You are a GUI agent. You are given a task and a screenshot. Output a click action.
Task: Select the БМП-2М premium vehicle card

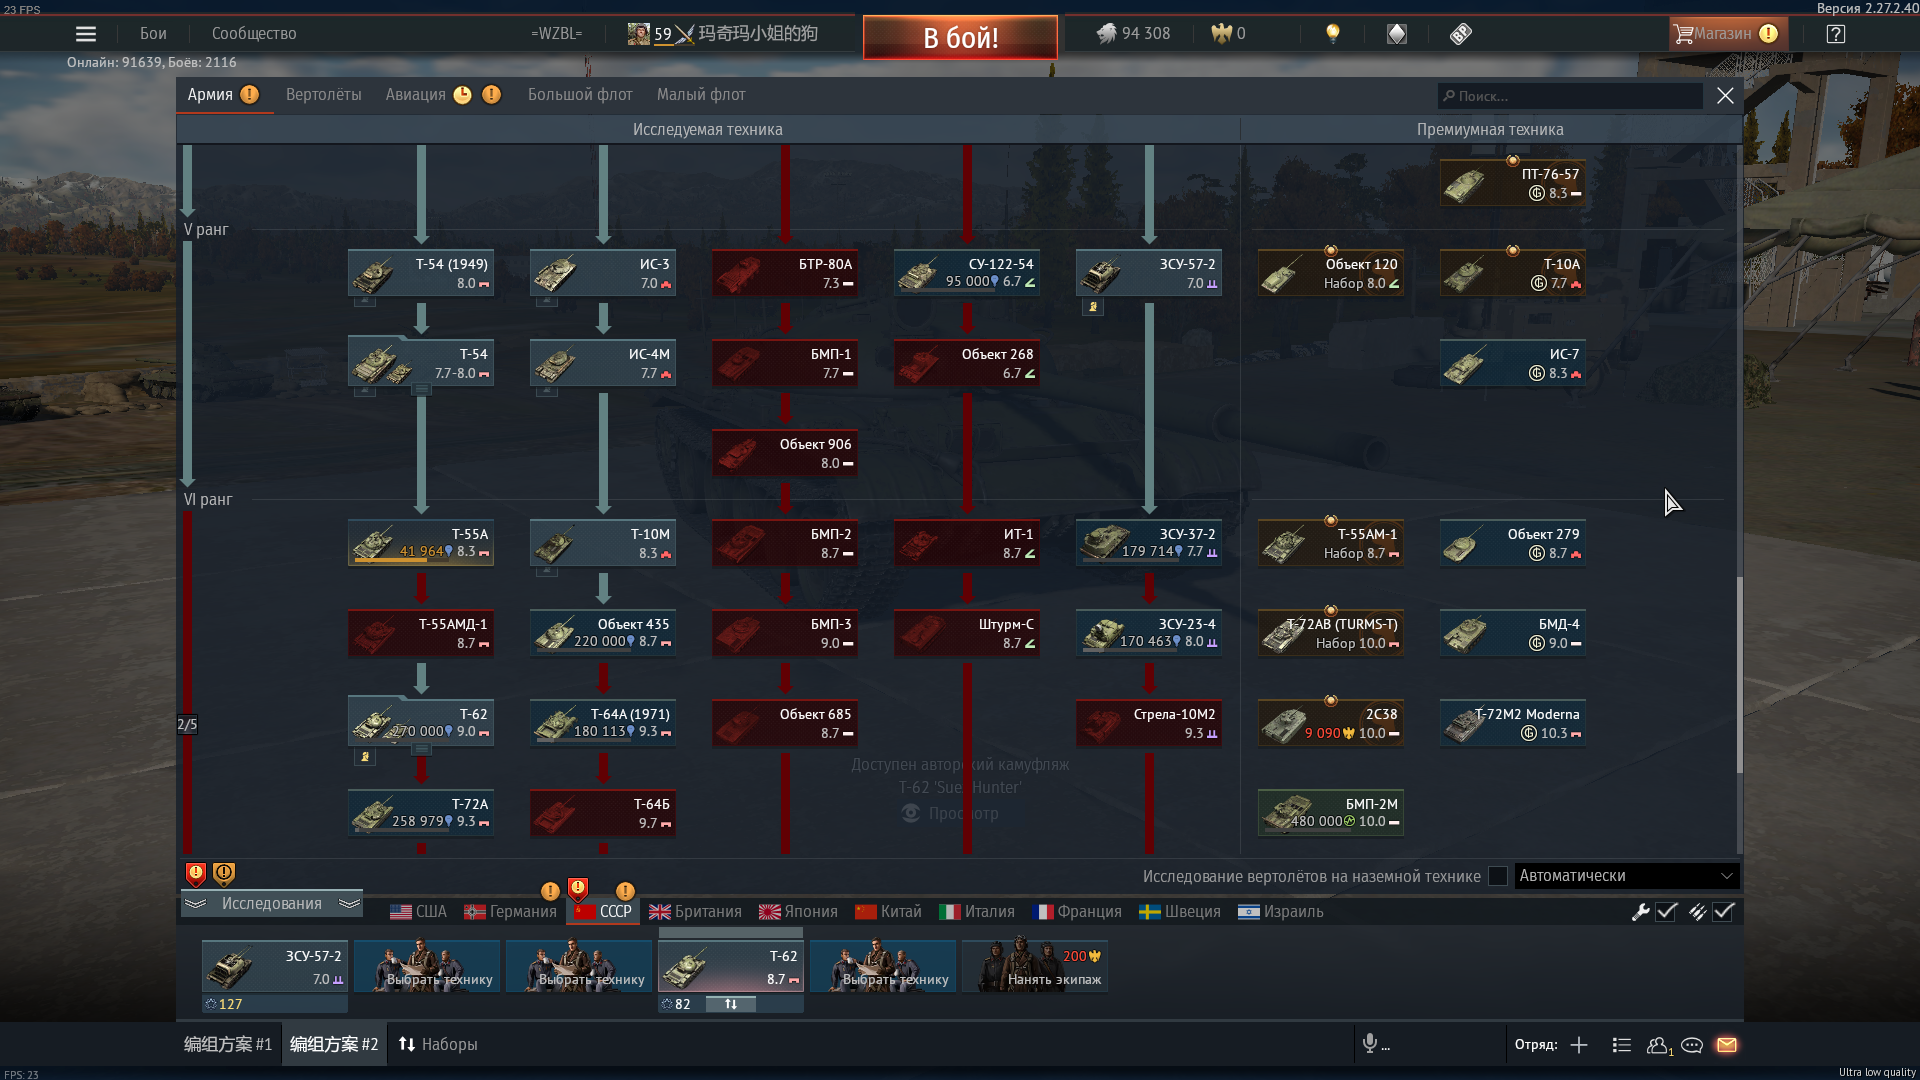1331,813
